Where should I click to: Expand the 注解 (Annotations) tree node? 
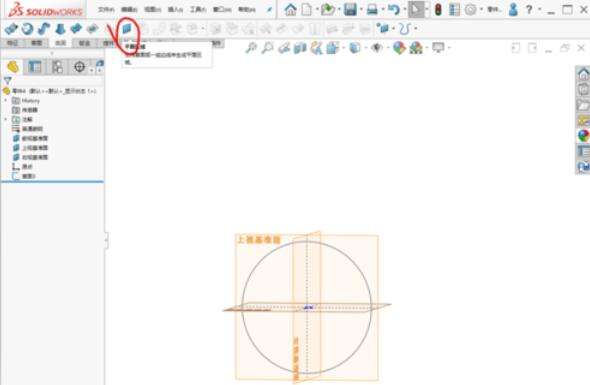pos(6,119)
